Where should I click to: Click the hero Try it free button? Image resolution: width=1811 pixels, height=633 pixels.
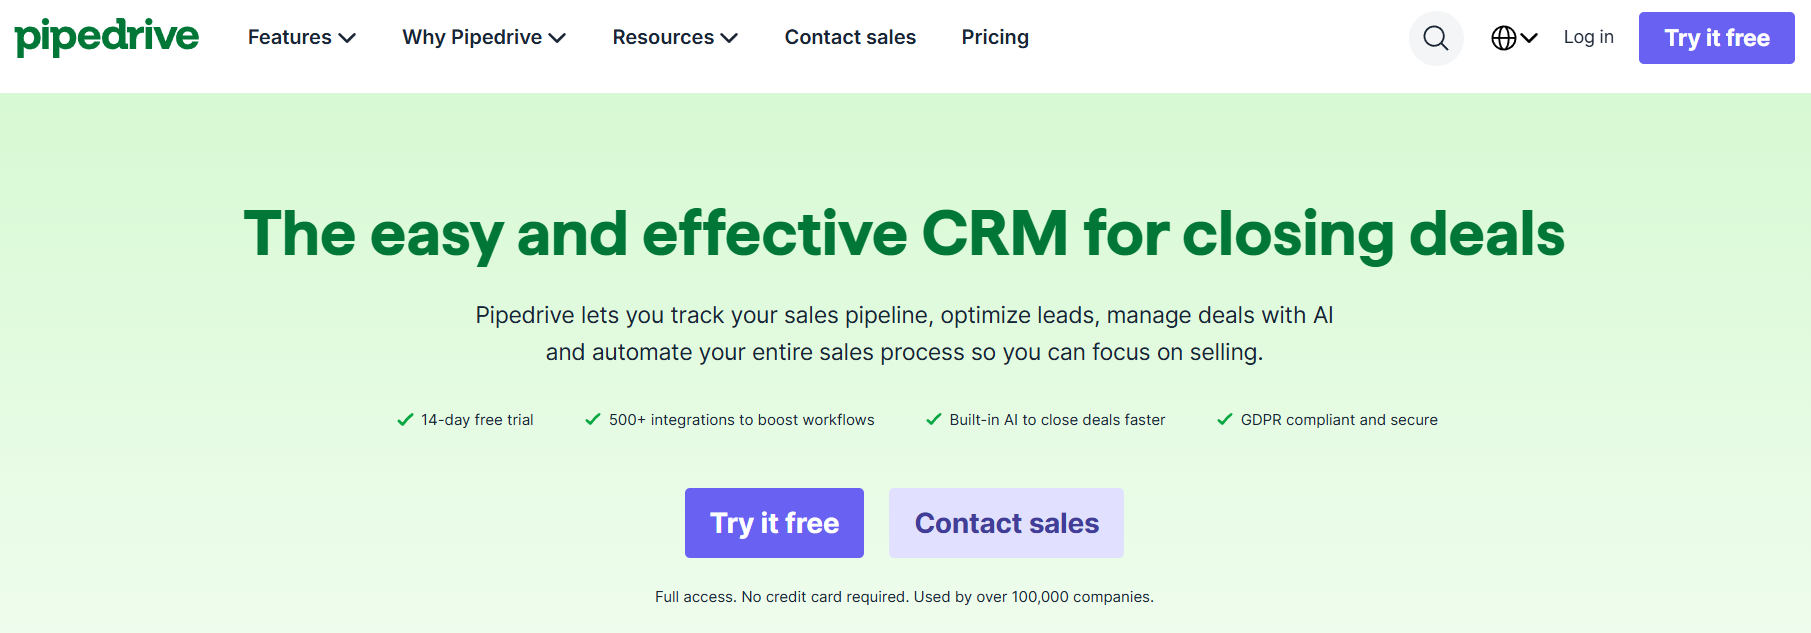(774, 523)
